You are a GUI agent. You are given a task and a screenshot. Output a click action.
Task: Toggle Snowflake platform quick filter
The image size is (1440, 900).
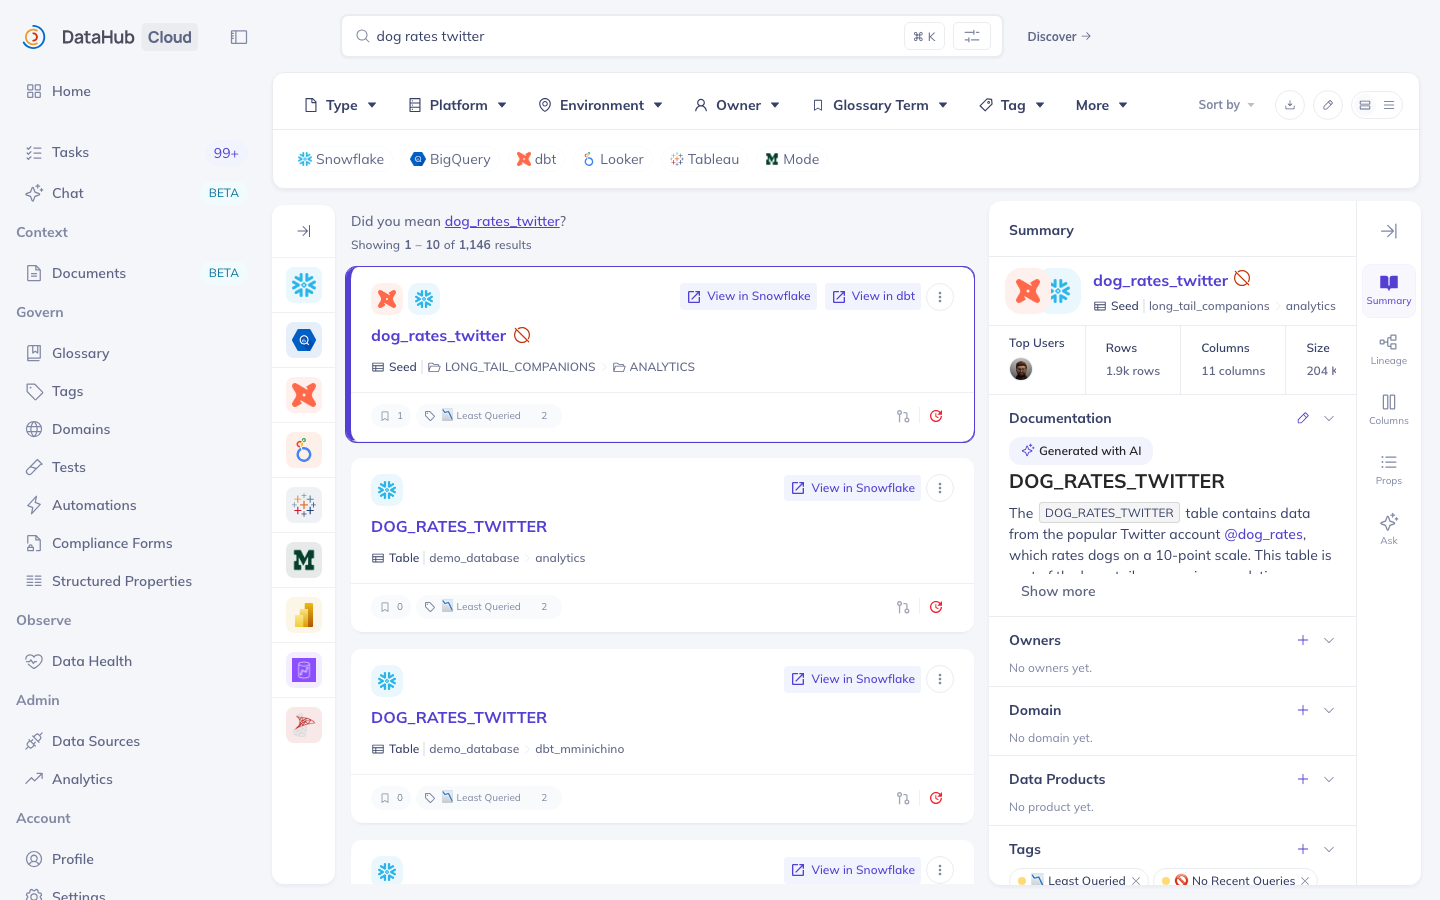coord(341,159)
